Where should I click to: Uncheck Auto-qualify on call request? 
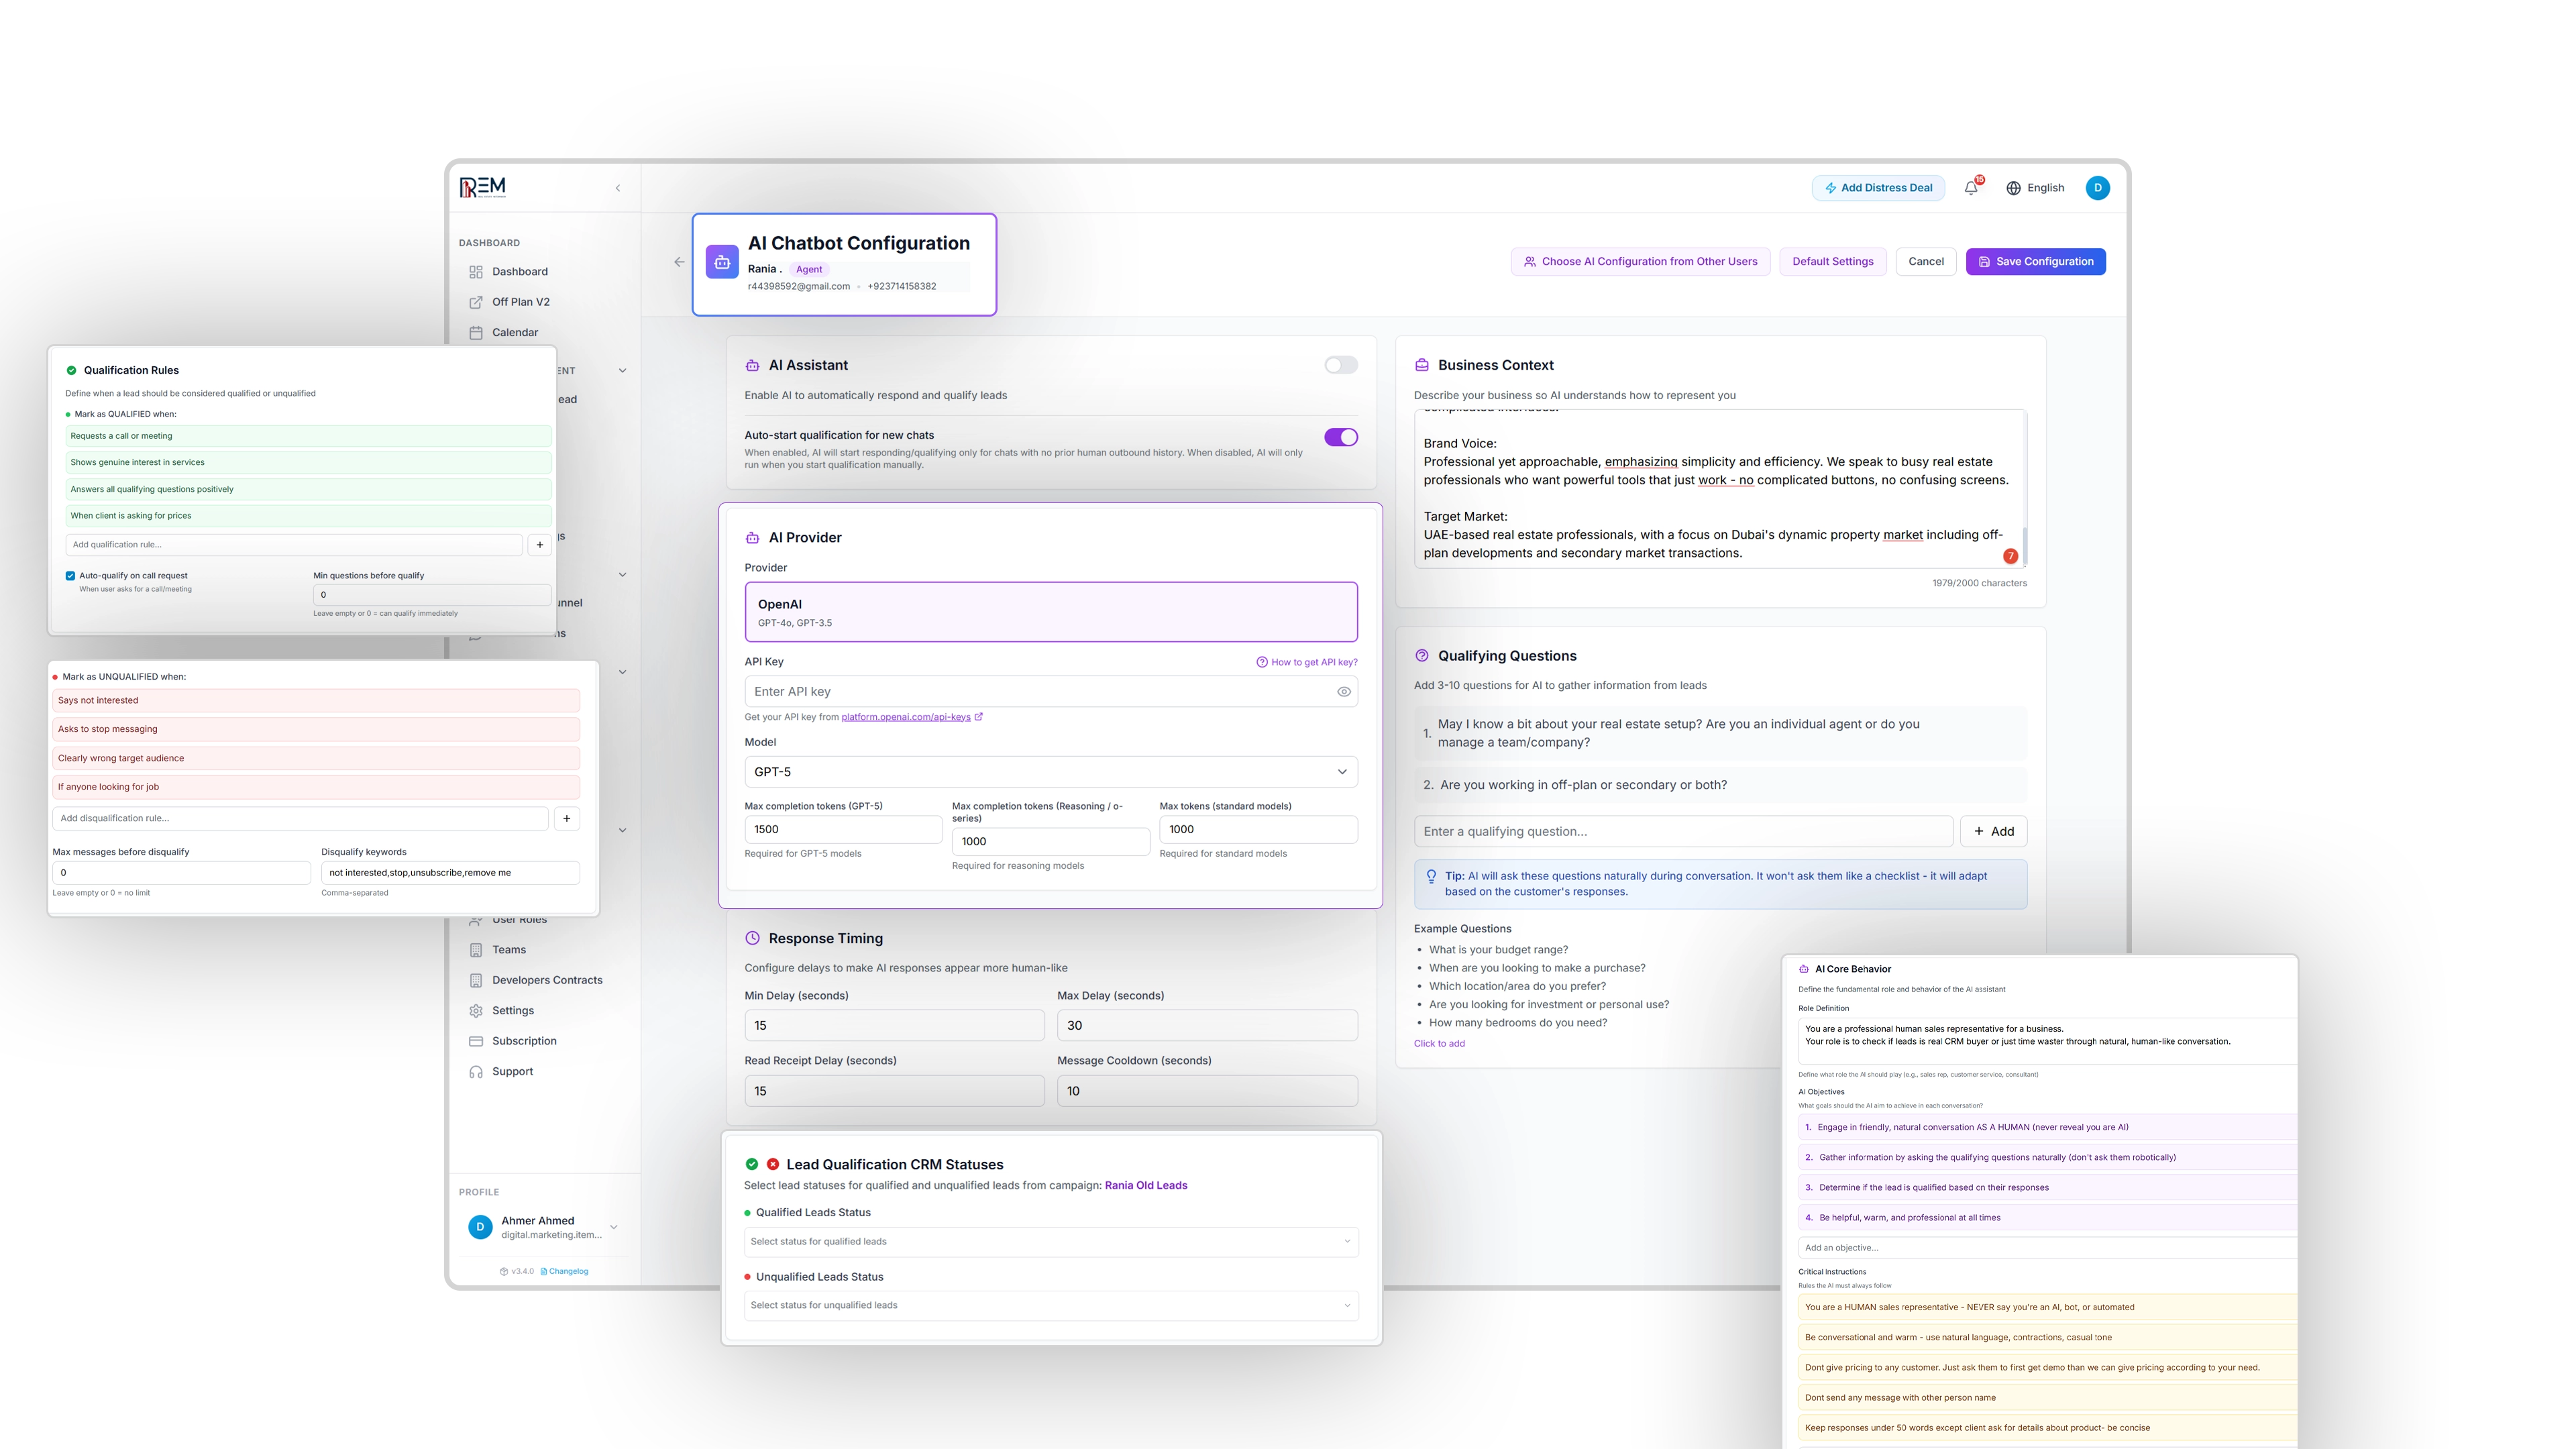(70, 576)
